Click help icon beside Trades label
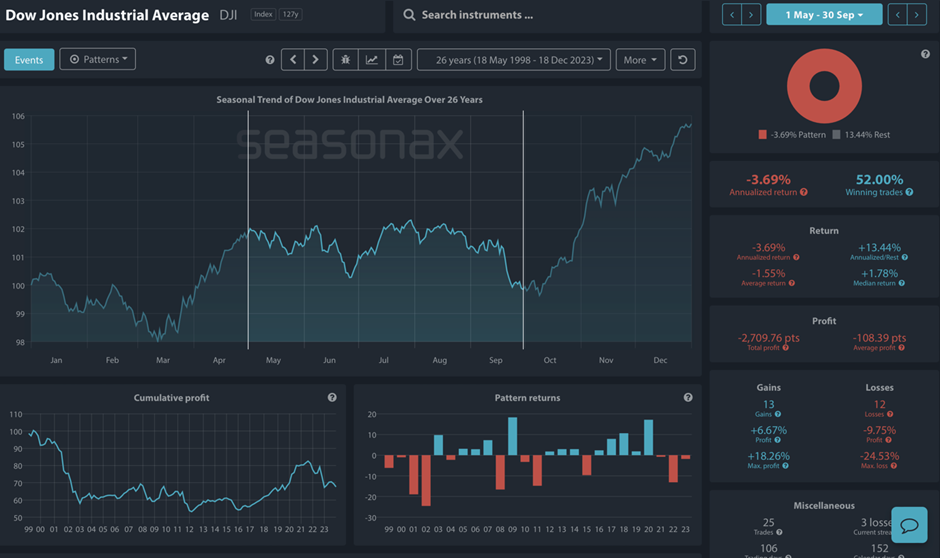Viewport: 940px width, 558px height. pos(779,532)
